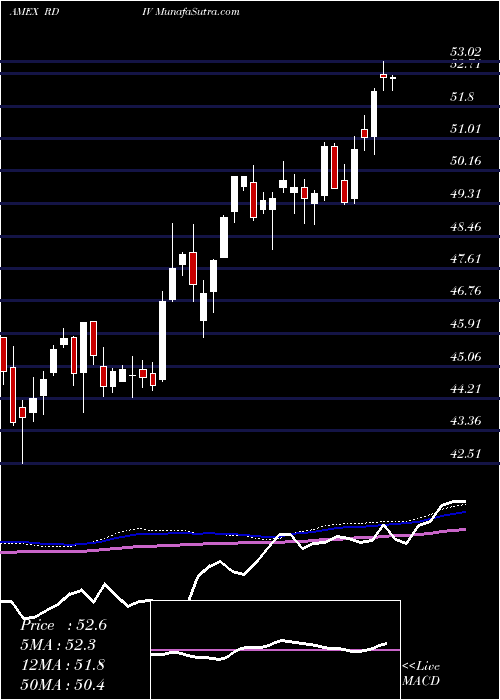This screenshot has width=500, height=700.
Task: Click the 45.91 price axis label
Action: [x=468, y=324]
